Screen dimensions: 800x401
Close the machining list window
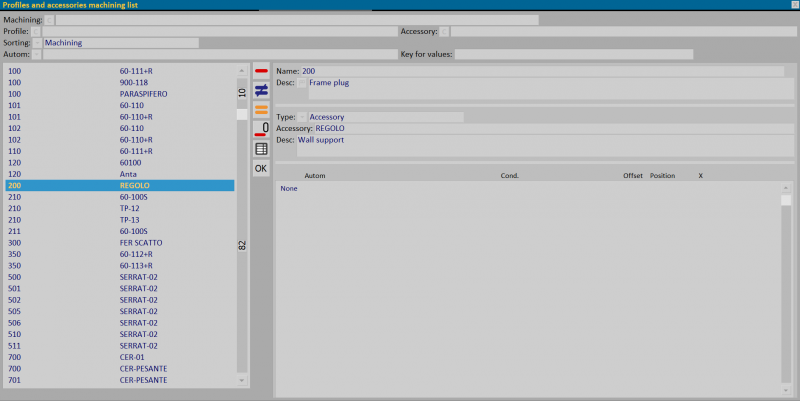[794, 5]
